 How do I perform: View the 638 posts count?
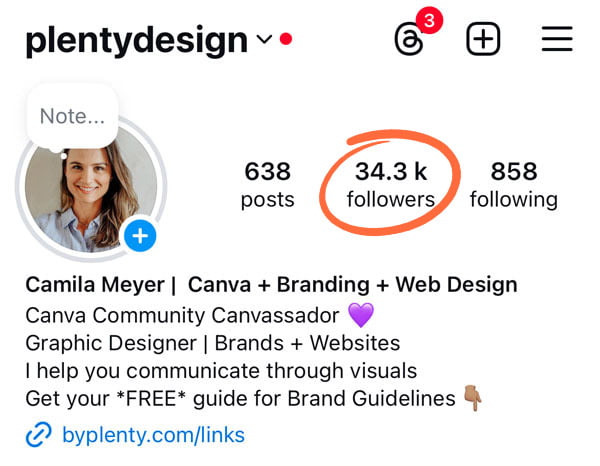click(267, 184)
